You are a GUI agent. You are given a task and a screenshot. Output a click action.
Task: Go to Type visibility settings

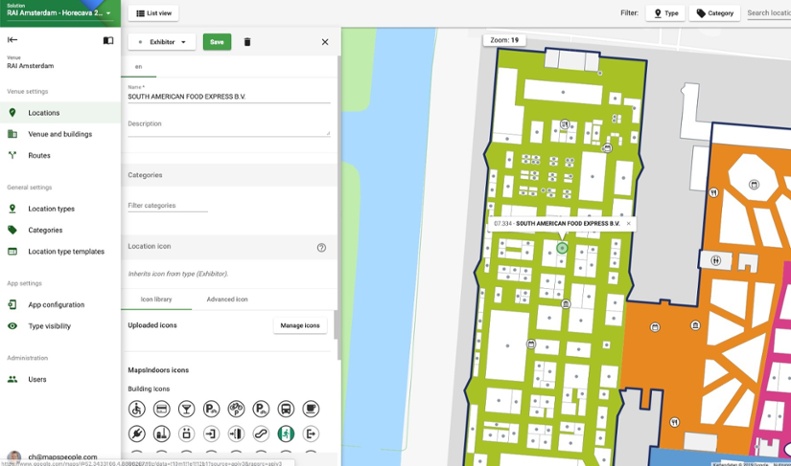pyautogui.click(x=60, y=326)
